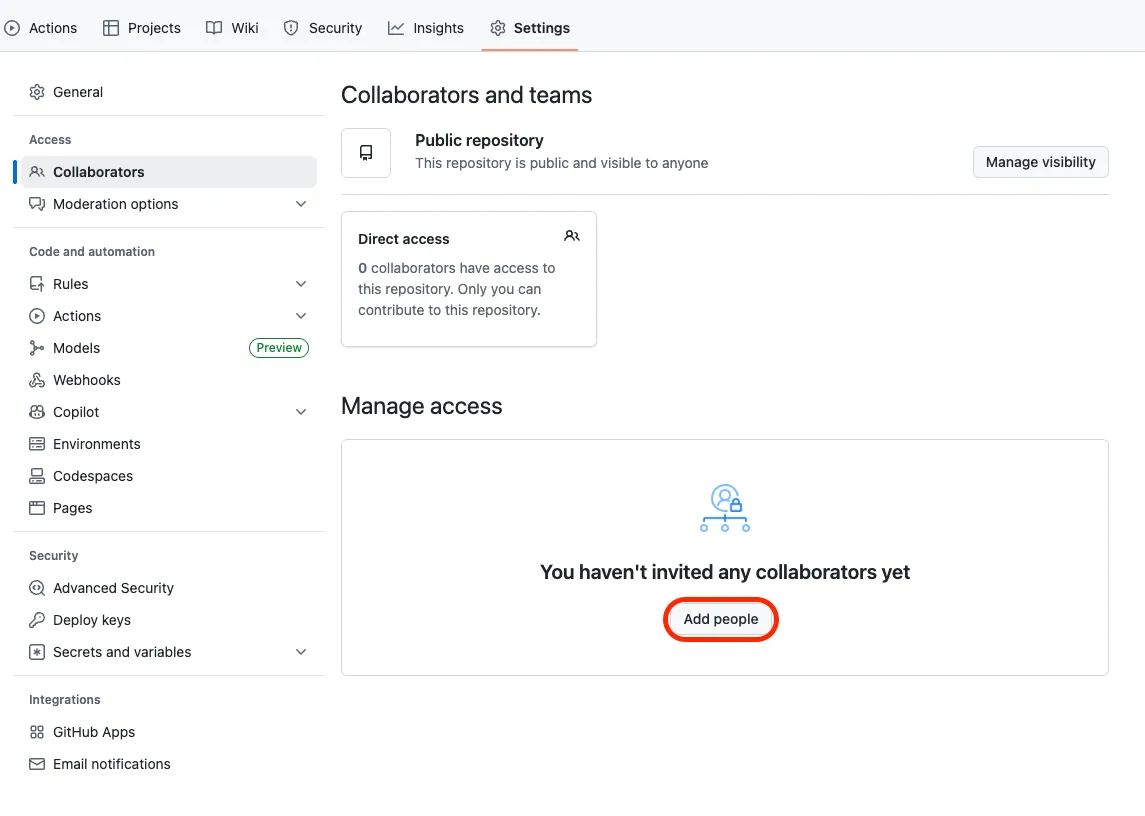Open the Insights tab
Viewport: 1145px width, 816px height.
pyautogui.click(x=426, y=28)
